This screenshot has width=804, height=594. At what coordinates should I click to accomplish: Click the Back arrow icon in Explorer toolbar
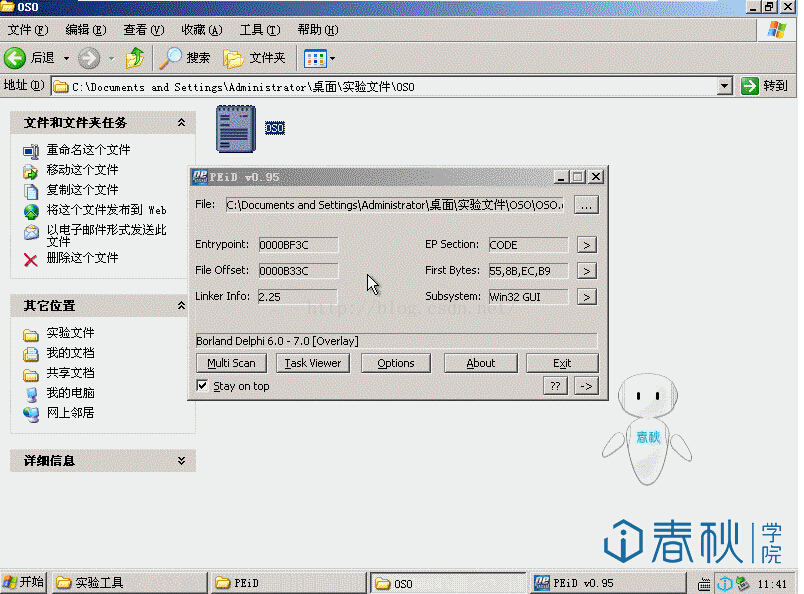pyautogui.click(x=15, y=58)
